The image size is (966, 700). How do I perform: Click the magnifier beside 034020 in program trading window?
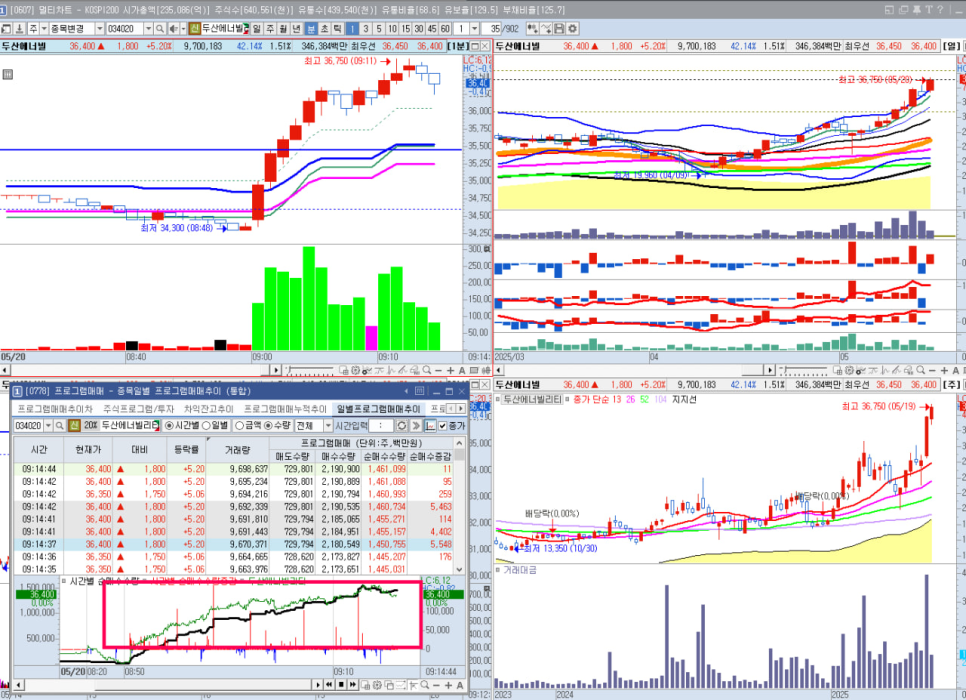(x=59, y=426)
